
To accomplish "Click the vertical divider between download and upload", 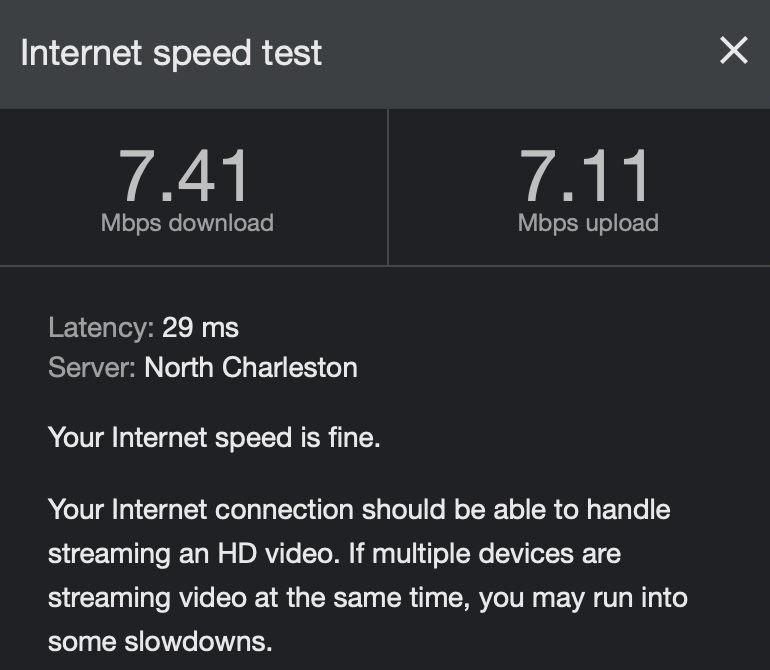I will [x=388, y=187].
